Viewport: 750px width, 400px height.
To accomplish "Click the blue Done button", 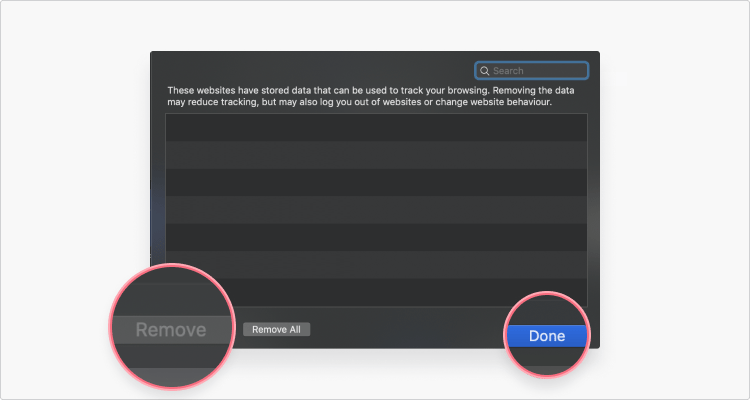I will click(x=546, y=336).
